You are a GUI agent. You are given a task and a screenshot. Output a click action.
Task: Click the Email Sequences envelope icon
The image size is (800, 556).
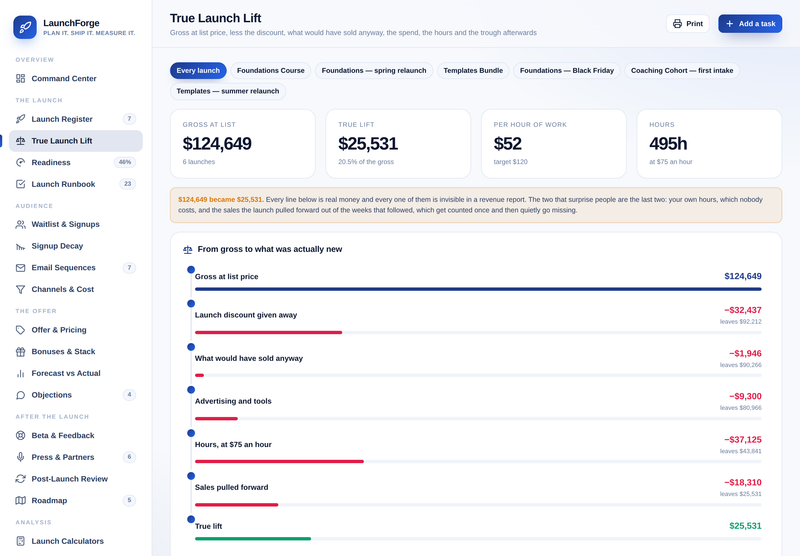20,268
